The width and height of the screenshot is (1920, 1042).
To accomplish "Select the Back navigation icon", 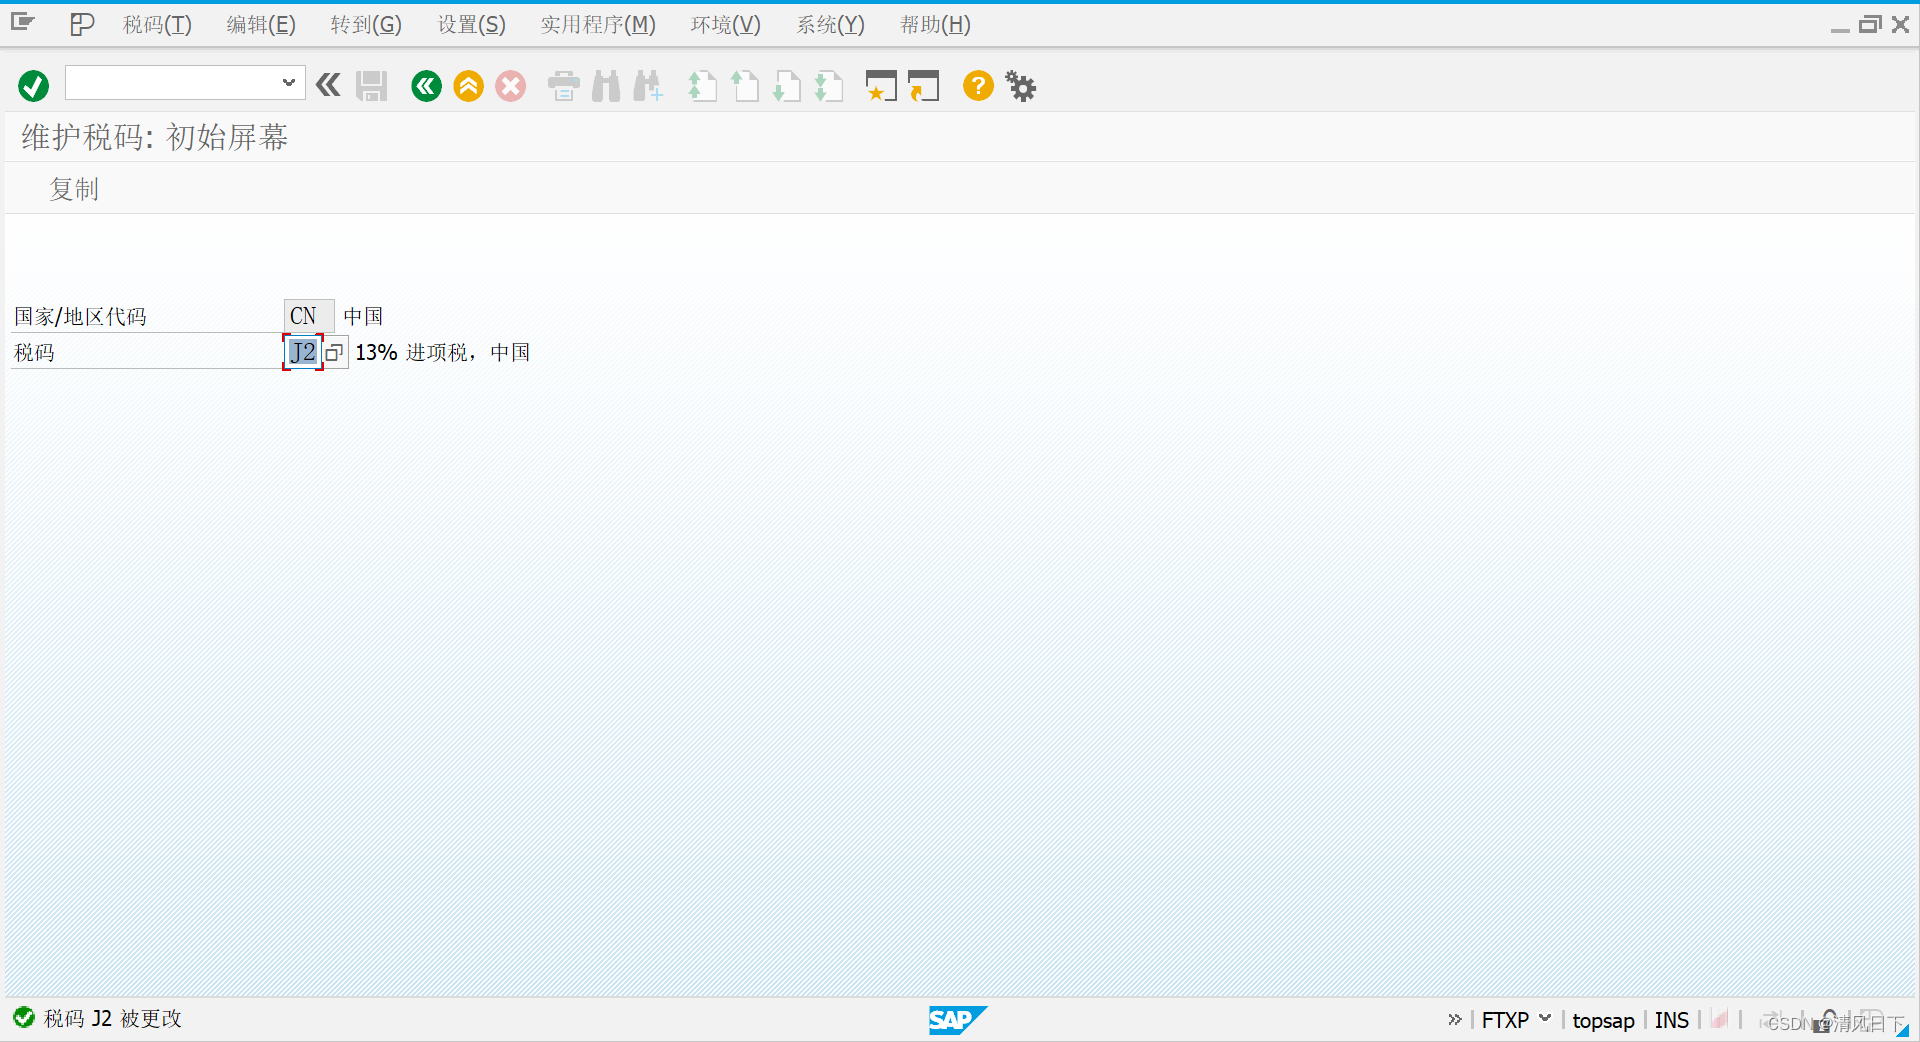I will click(x=426, y=86).
